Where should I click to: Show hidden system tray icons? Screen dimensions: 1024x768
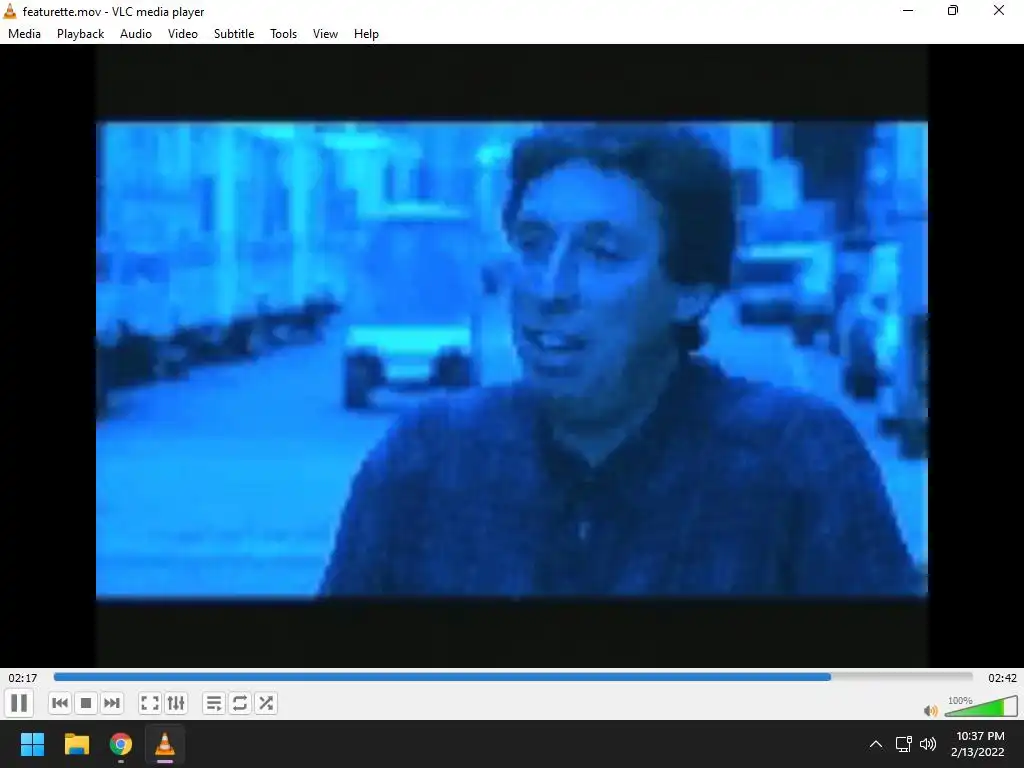click(x=876, y=744)
